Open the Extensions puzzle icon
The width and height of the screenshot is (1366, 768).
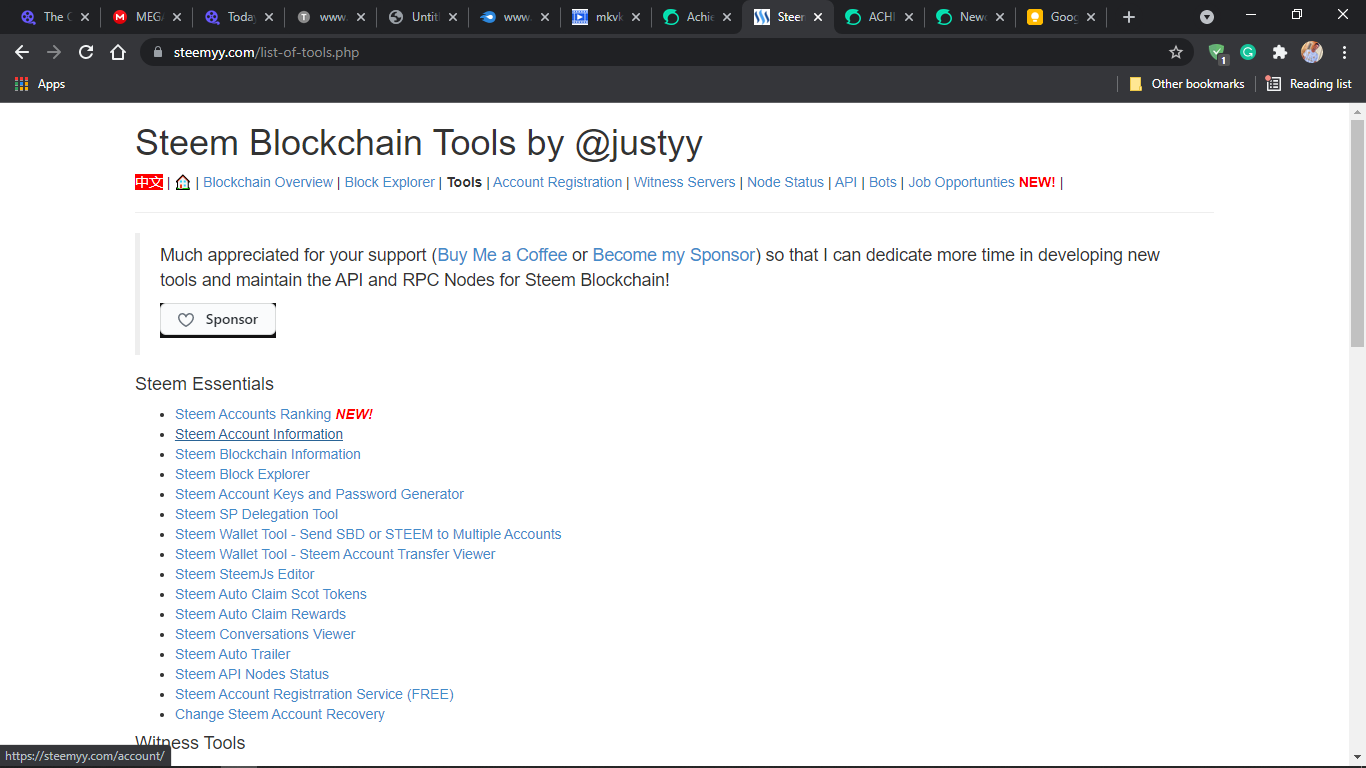[1280, 52]
